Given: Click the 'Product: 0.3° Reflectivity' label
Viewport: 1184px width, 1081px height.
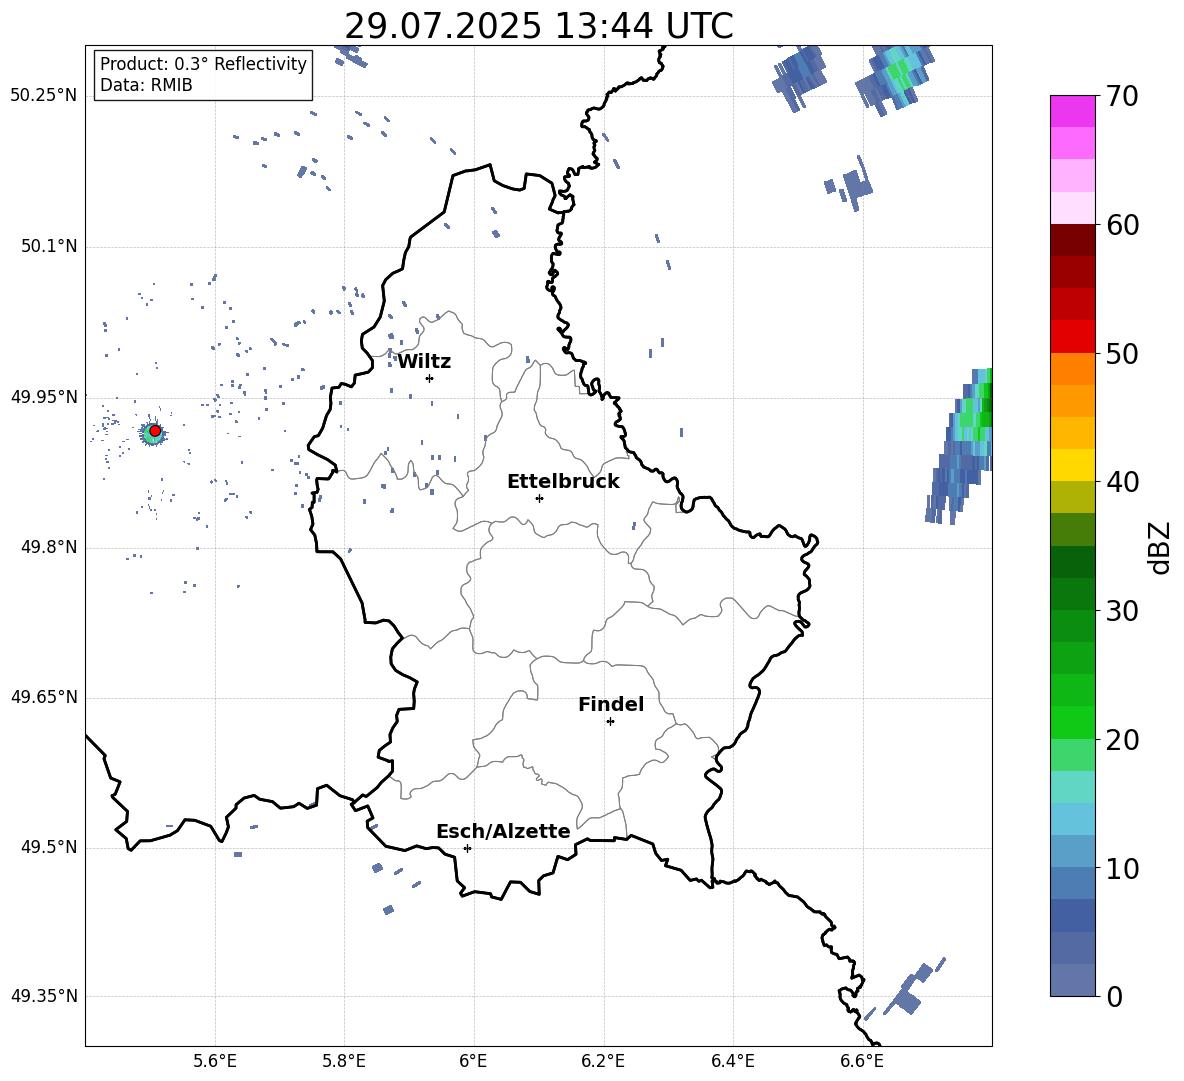Looking at the screenshot, I should click(203, 64).
